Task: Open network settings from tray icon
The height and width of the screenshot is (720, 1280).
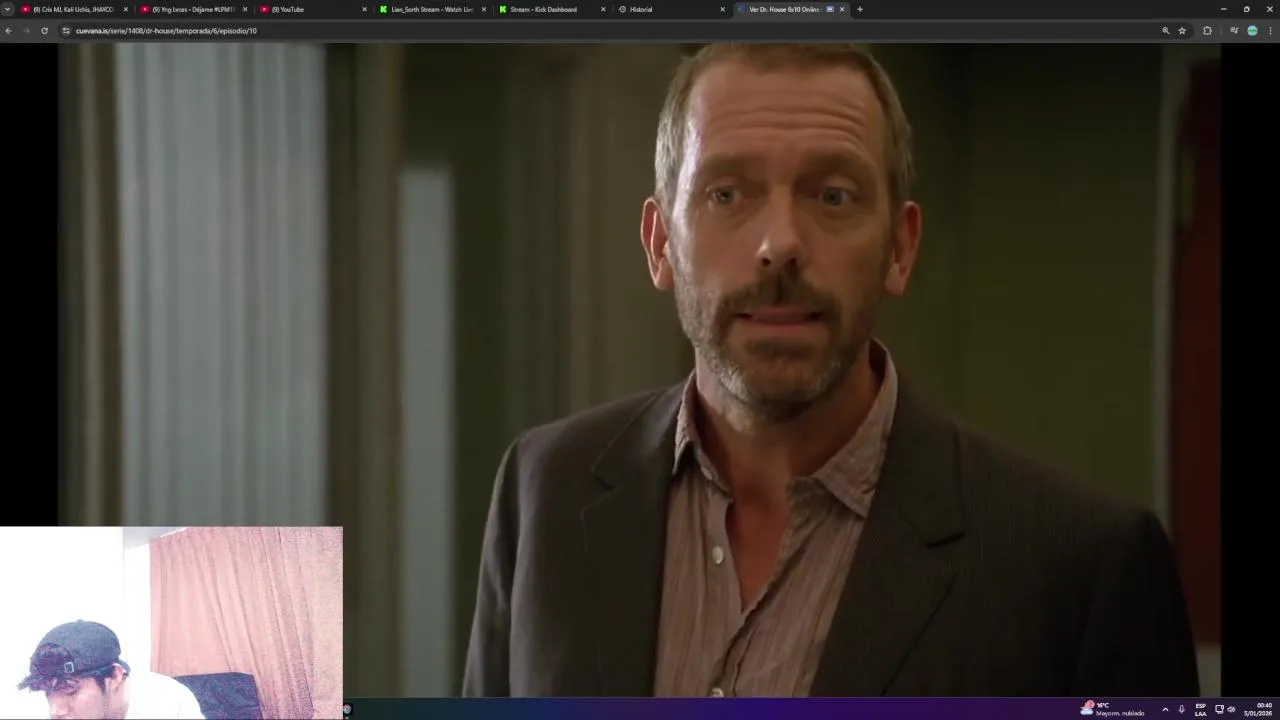Action: pyautogui.click(x=1219, y=709)
